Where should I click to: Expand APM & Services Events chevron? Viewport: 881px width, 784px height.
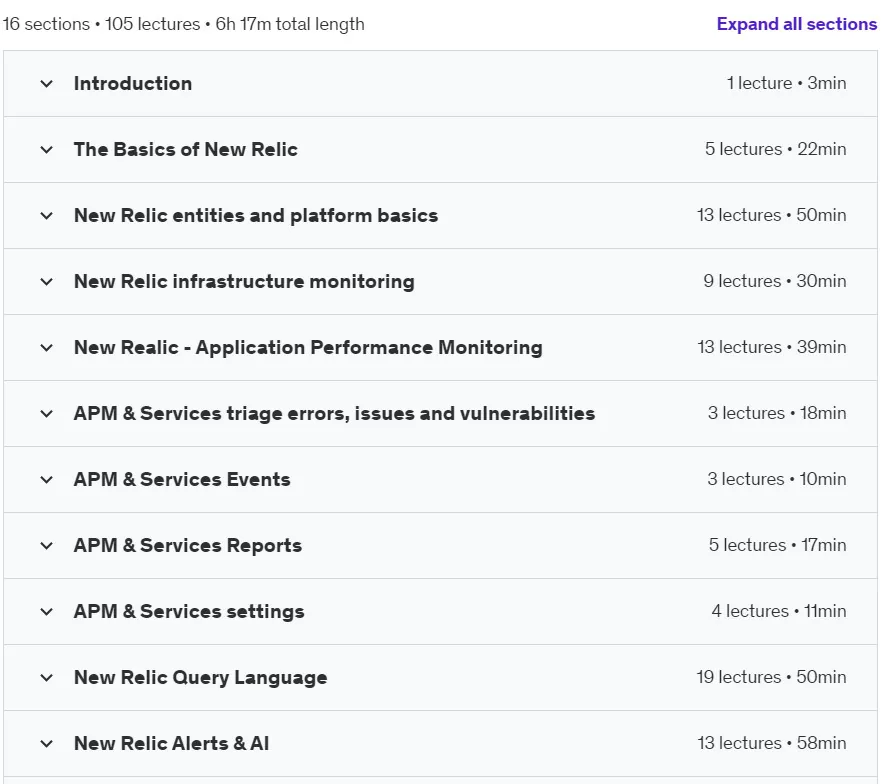click(47, 479)
